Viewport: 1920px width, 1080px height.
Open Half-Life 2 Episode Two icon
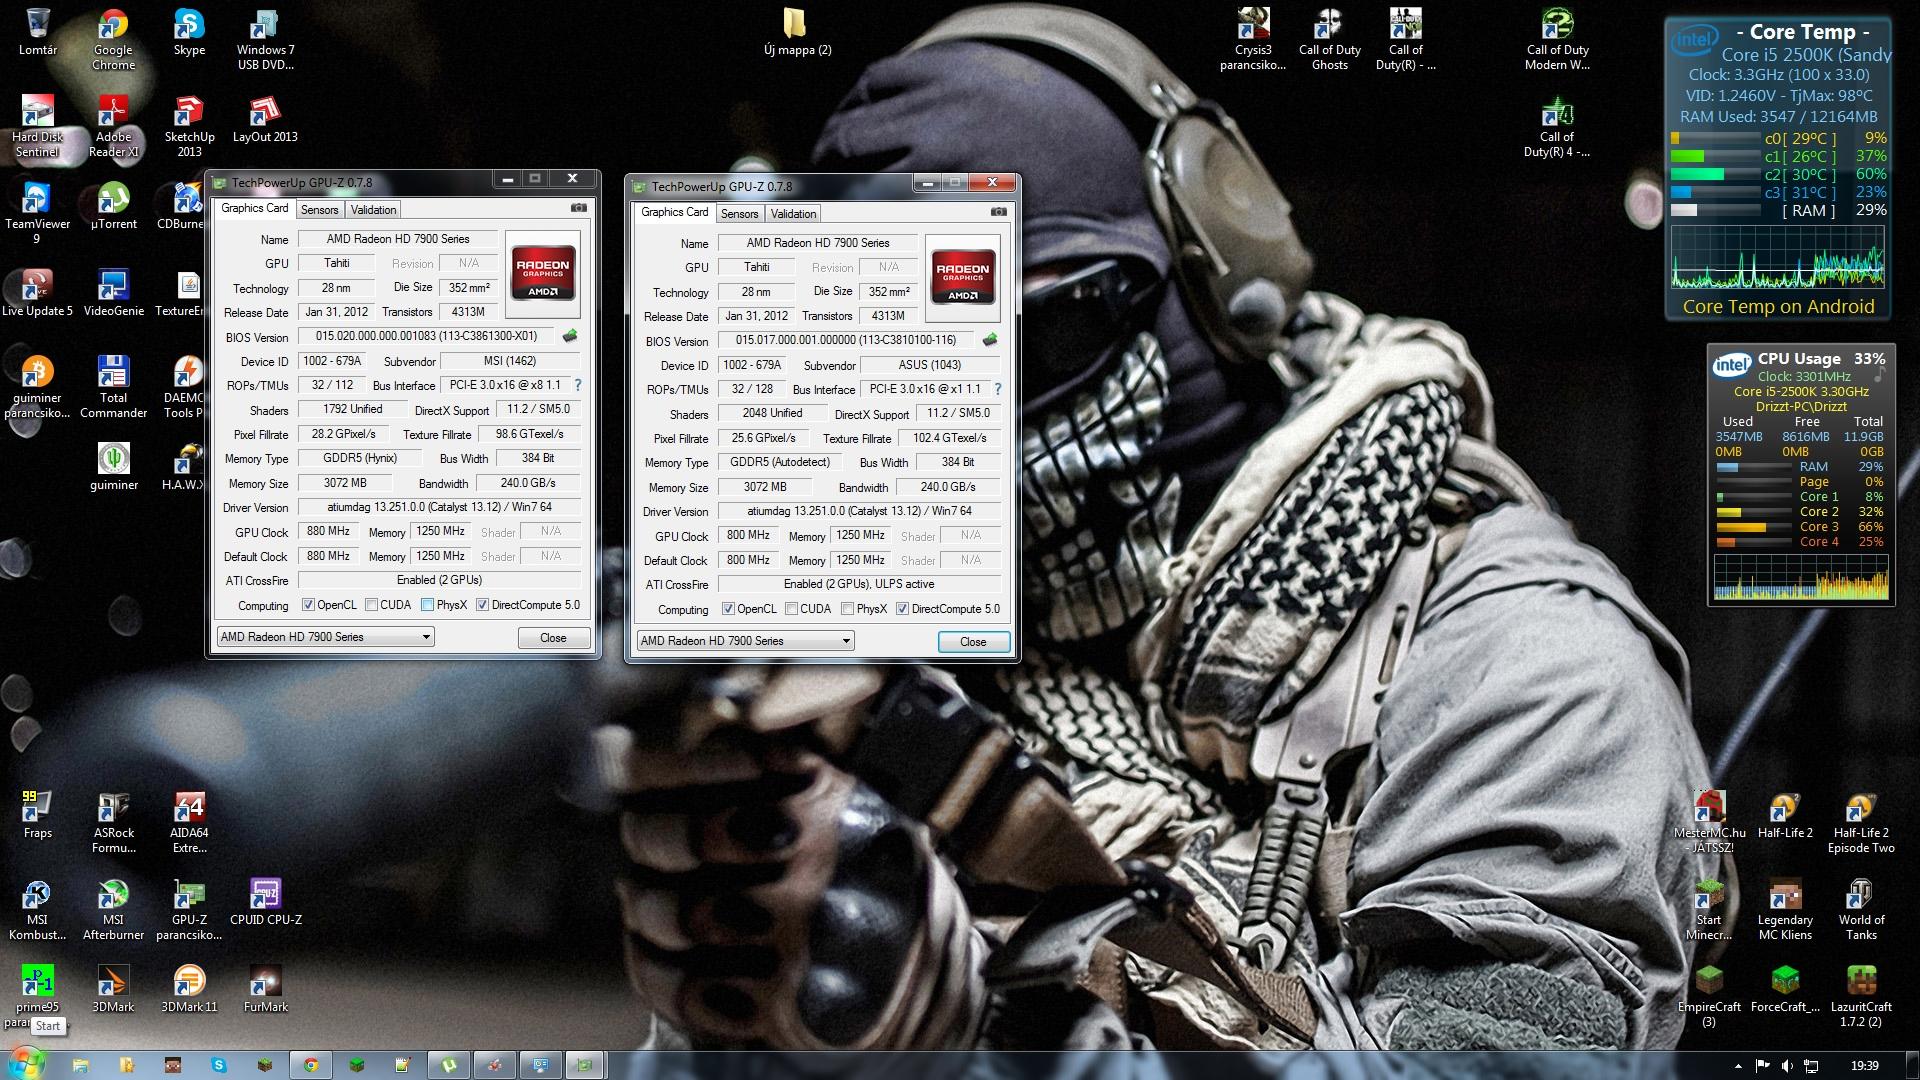point(1861,823)
